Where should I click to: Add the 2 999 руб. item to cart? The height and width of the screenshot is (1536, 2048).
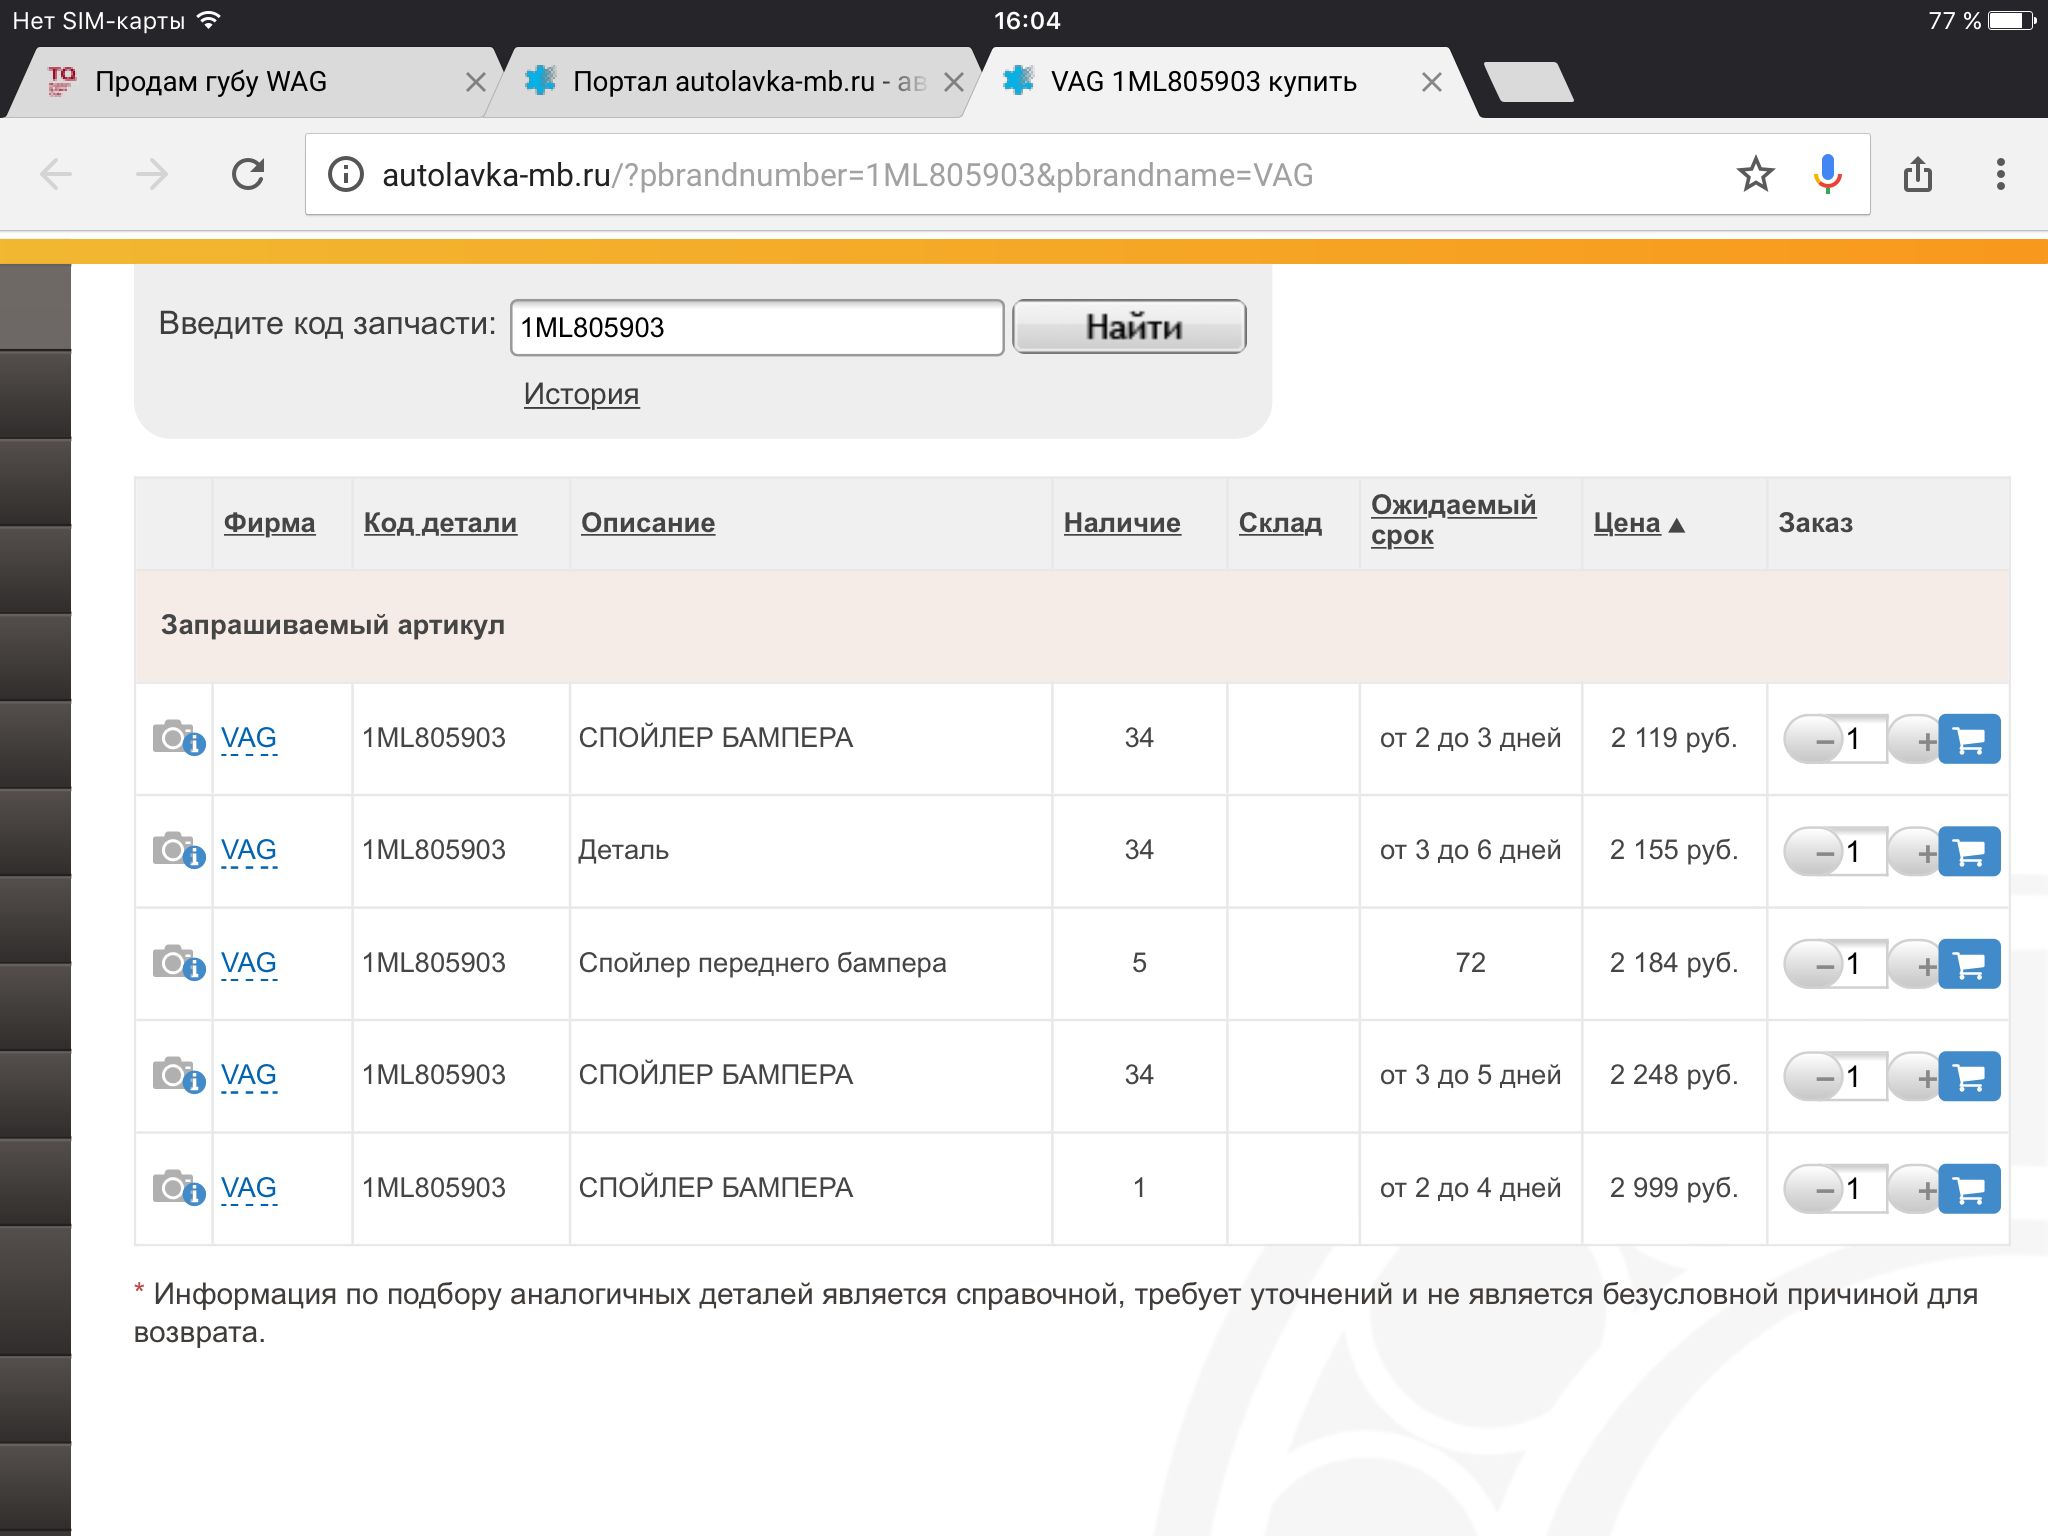1969,1189
